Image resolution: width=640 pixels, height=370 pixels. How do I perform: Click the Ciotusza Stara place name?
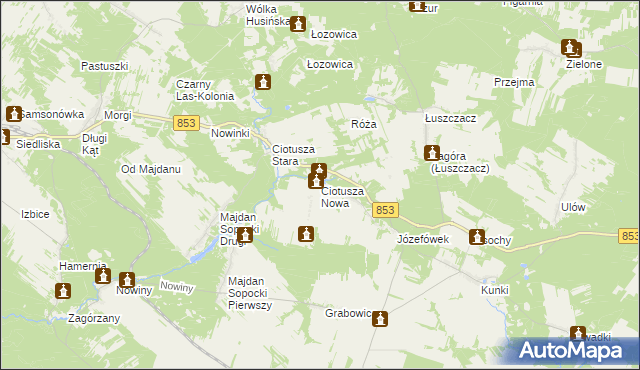(293, 155)
